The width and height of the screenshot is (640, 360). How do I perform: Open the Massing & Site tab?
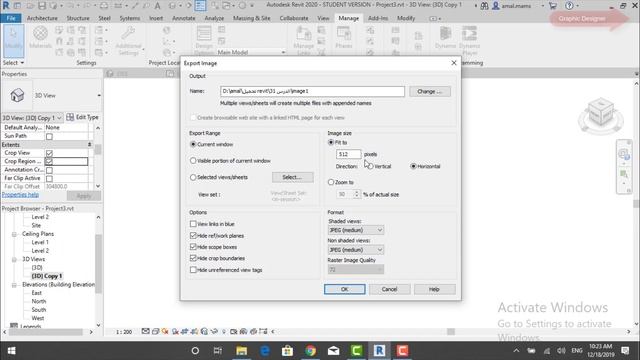[x=251, y=18]
